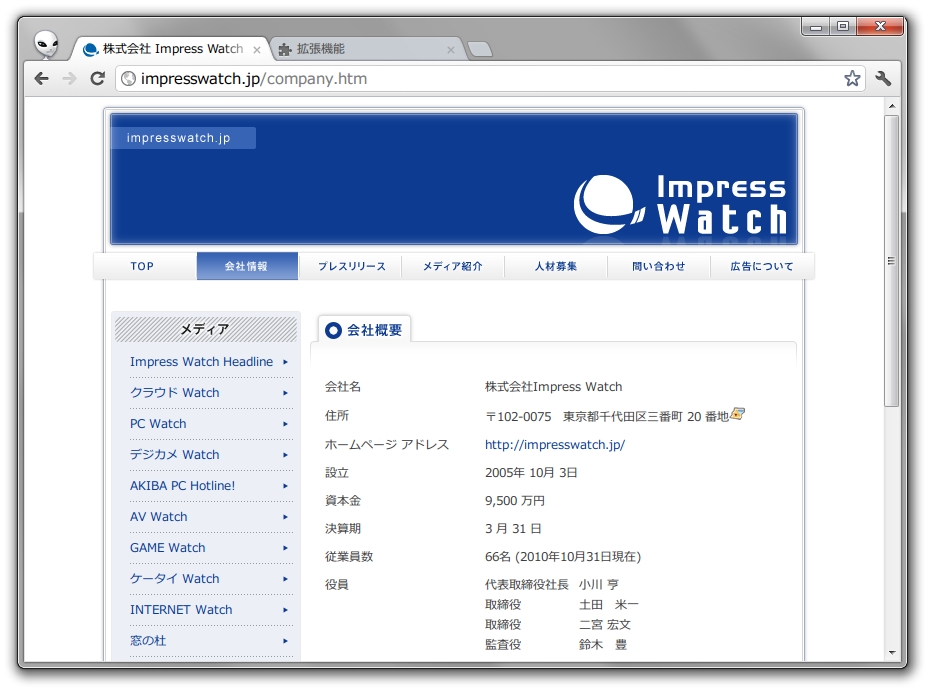Go to メディア紹介 in the navigation bar
This screenshot has height=695, width=934.
pyautogui.click(x=453, y=266)
